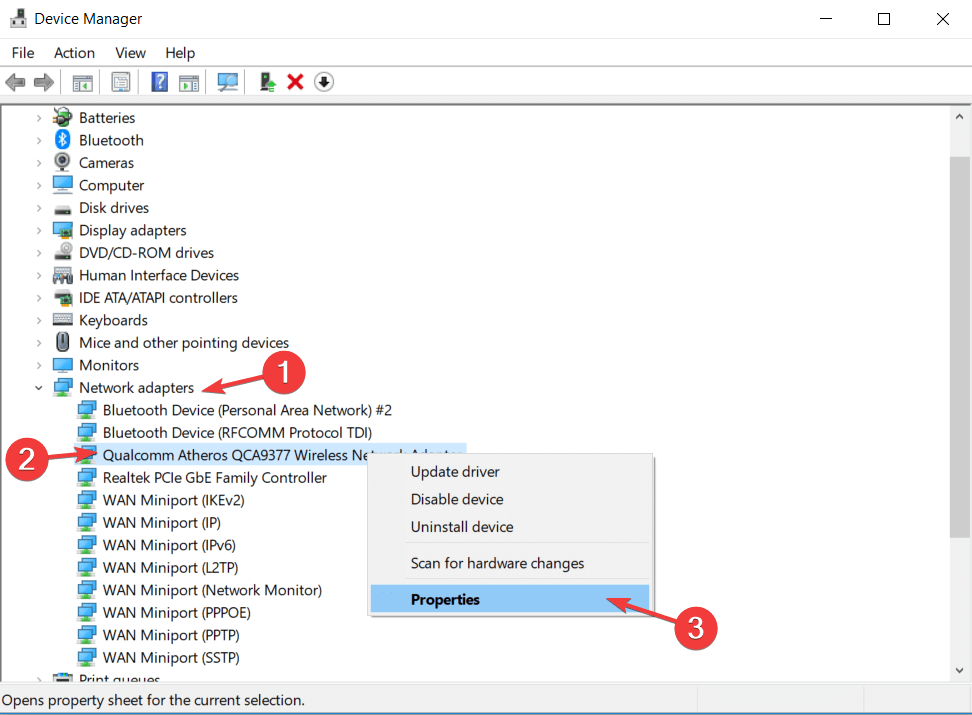Click the Disable device toolbar icon
This screenshot has height=715, width=972.
pyautogui.click(x=323, y=81)
